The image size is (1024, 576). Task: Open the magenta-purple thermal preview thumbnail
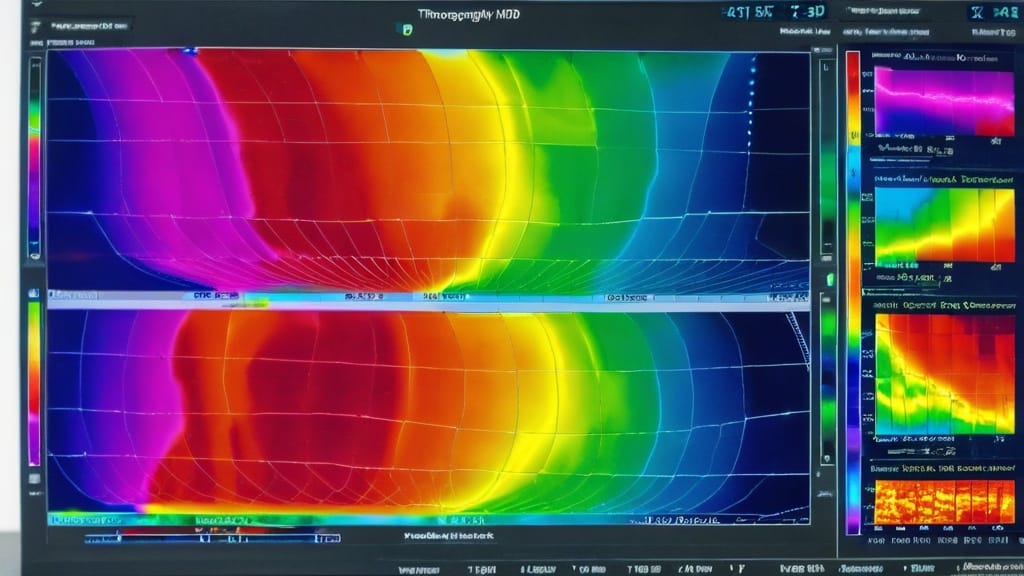click(x=944, y=101)
